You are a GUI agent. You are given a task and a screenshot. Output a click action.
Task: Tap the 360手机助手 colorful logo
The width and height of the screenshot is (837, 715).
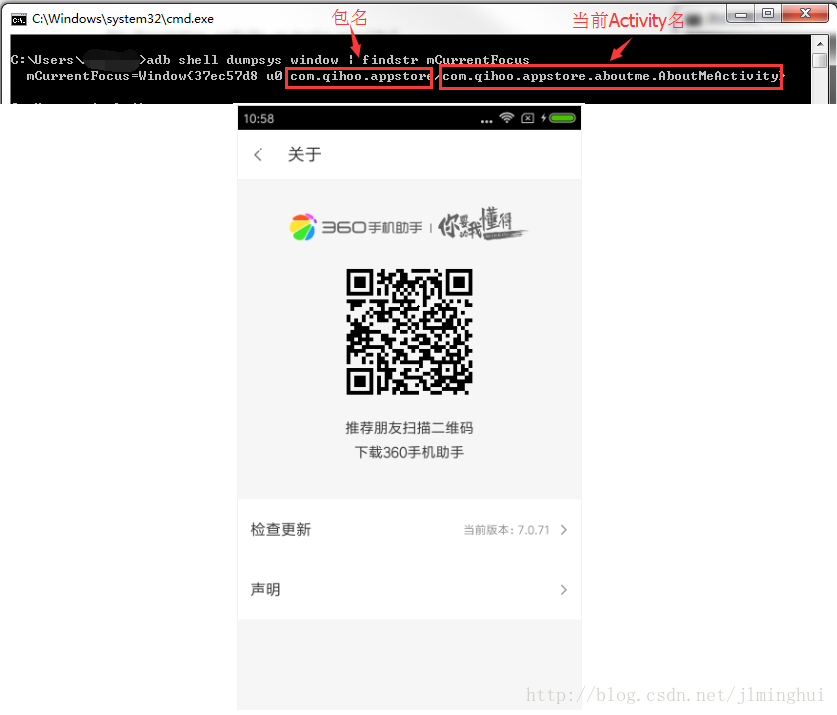tap(303, 227)
